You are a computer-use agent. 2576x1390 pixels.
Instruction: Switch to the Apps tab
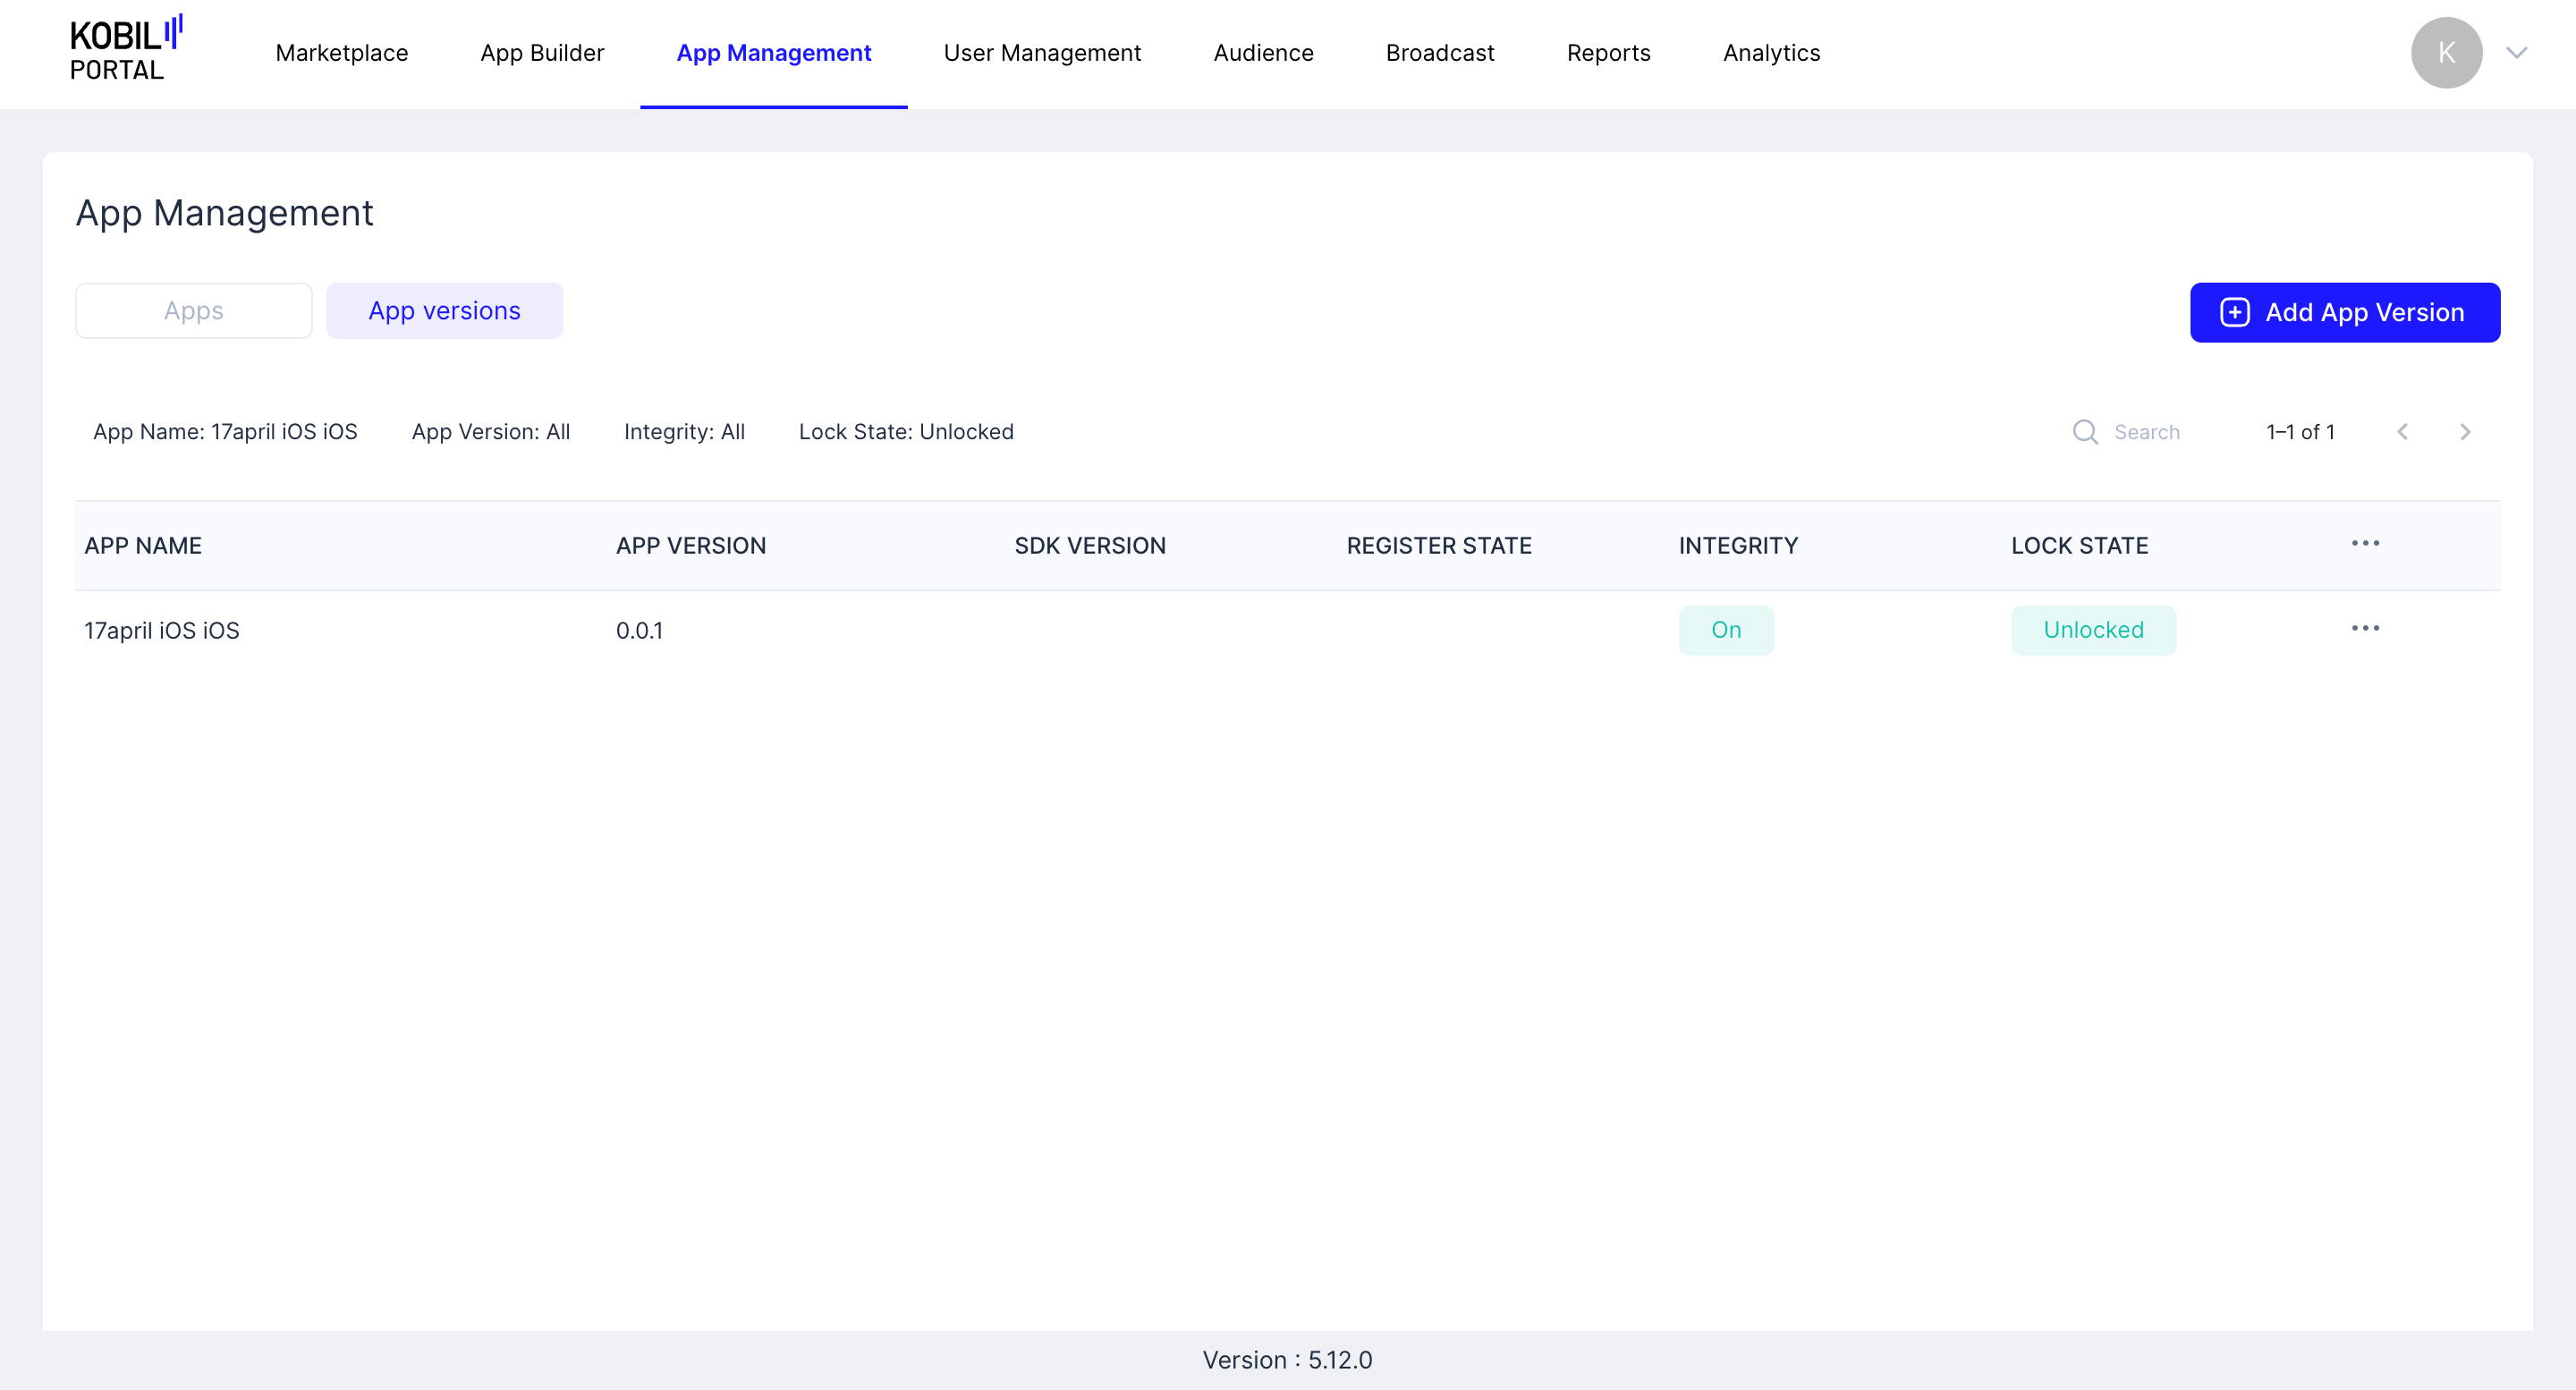coord(193,311)
